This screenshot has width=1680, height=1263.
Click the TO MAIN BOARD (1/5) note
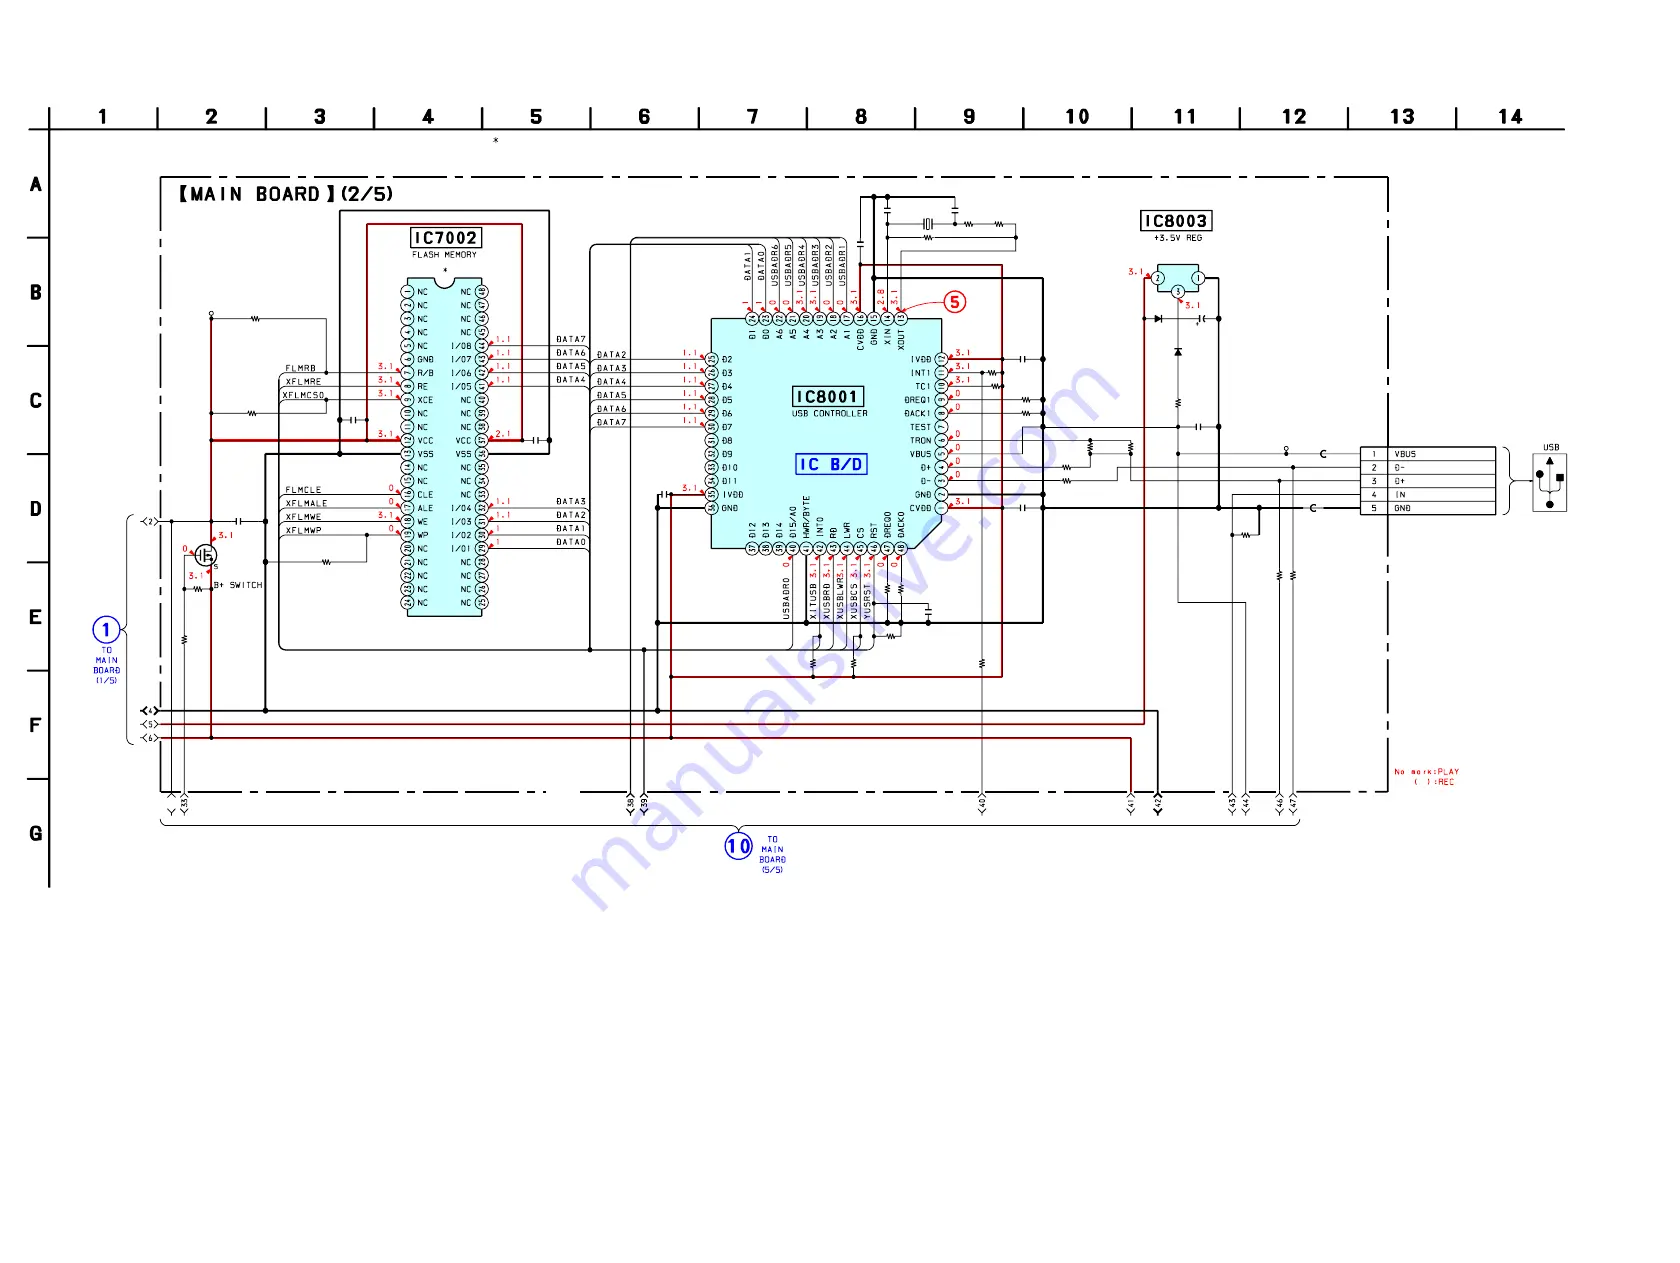(x=106, y=665)
